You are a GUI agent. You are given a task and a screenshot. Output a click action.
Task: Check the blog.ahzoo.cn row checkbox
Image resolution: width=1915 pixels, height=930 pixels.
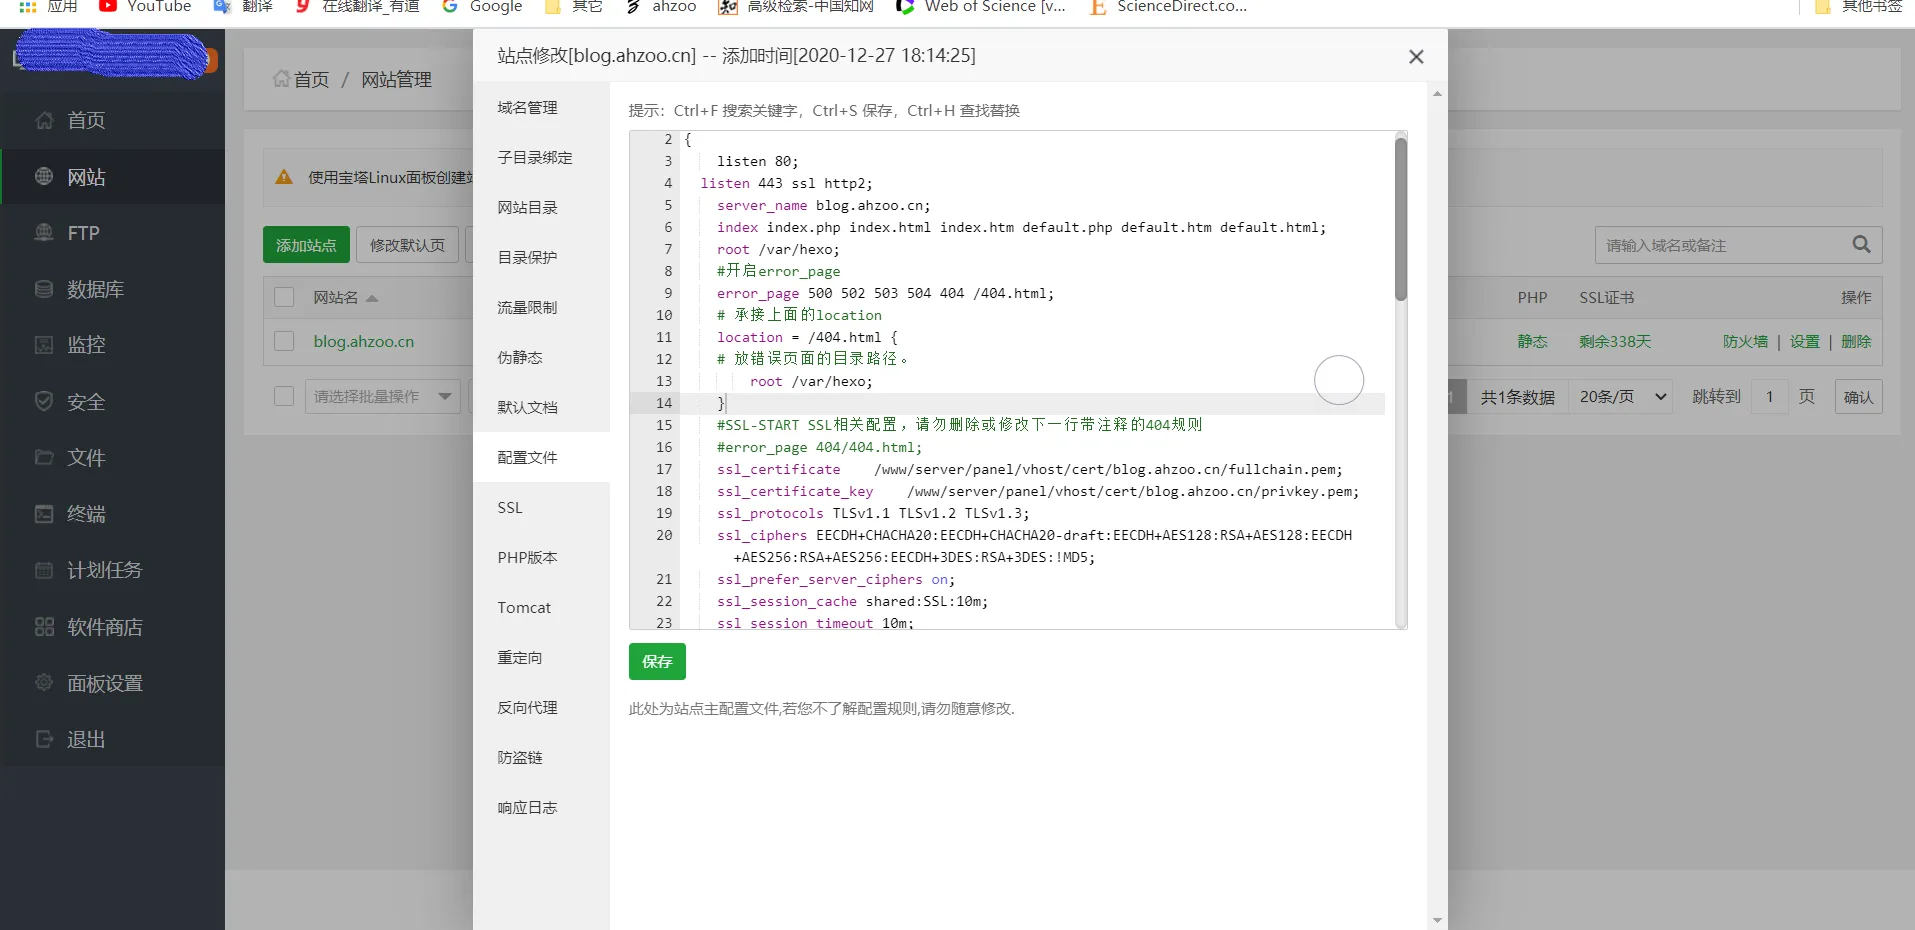click(284, 341)
